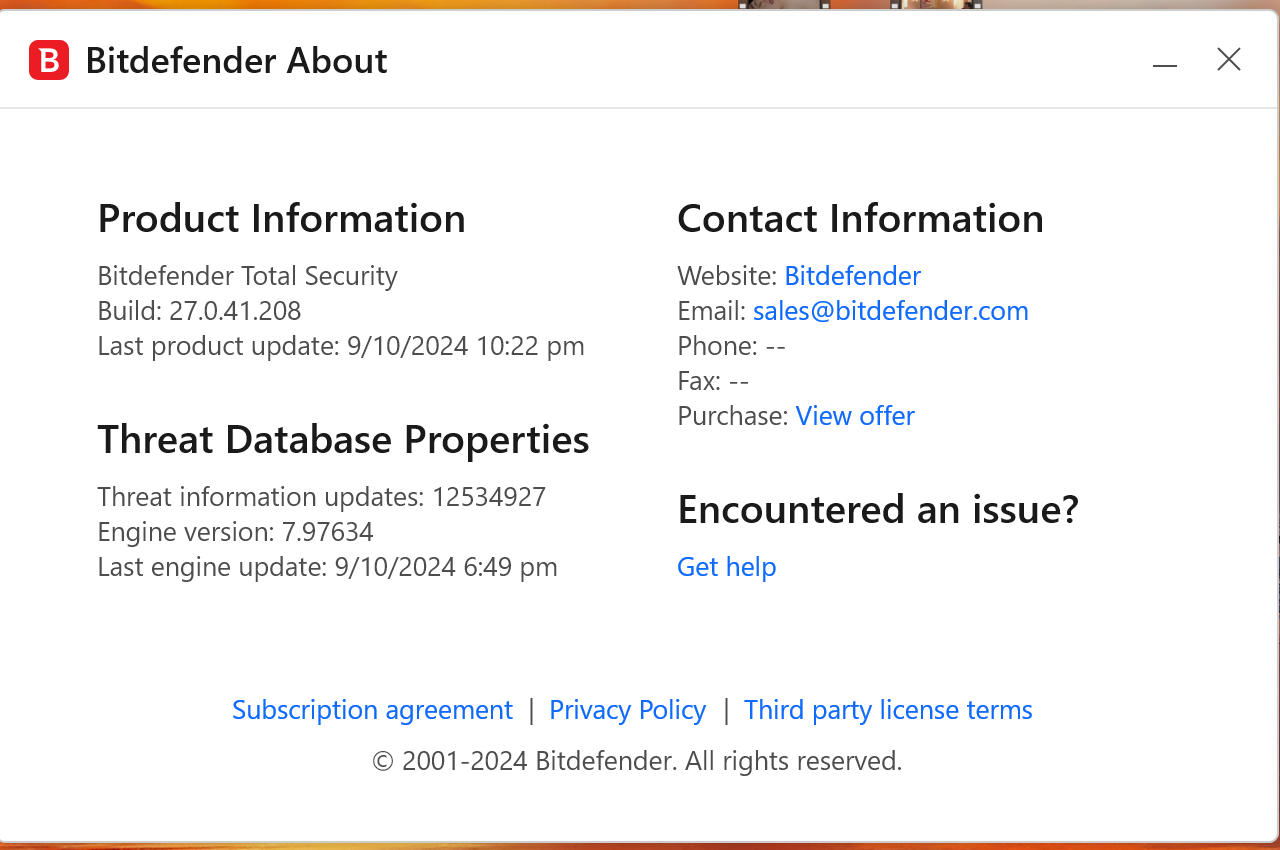
Task: Click the Last product update line
Action: pyautogui.click(x=341, y=346)
